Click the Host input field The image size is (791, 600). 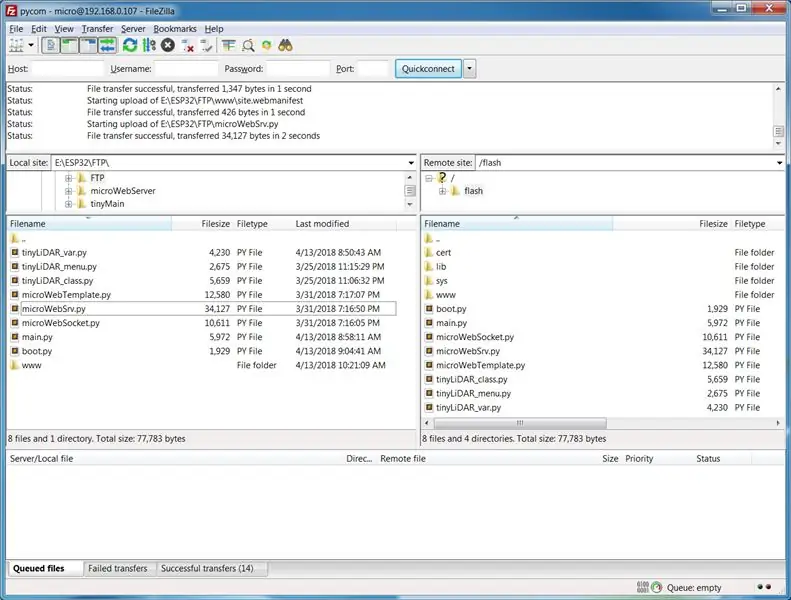coord(67,69)
